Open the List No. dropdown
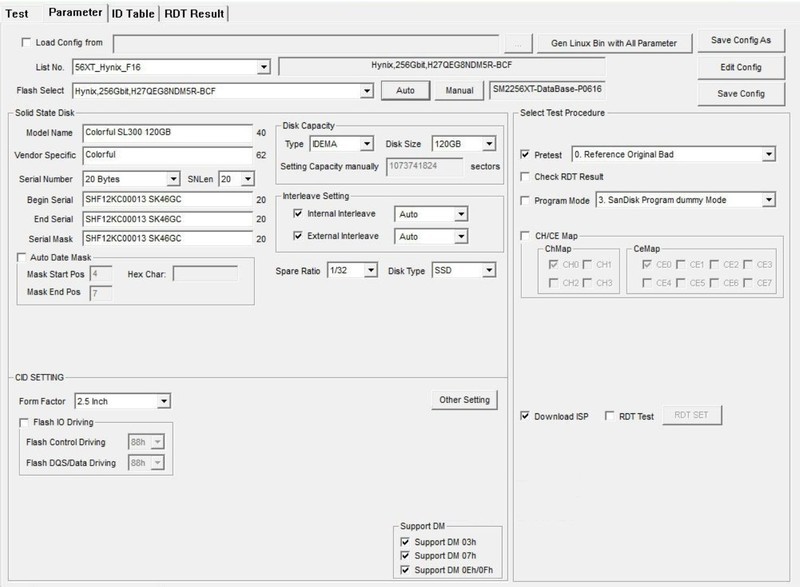 coord(264,68)
